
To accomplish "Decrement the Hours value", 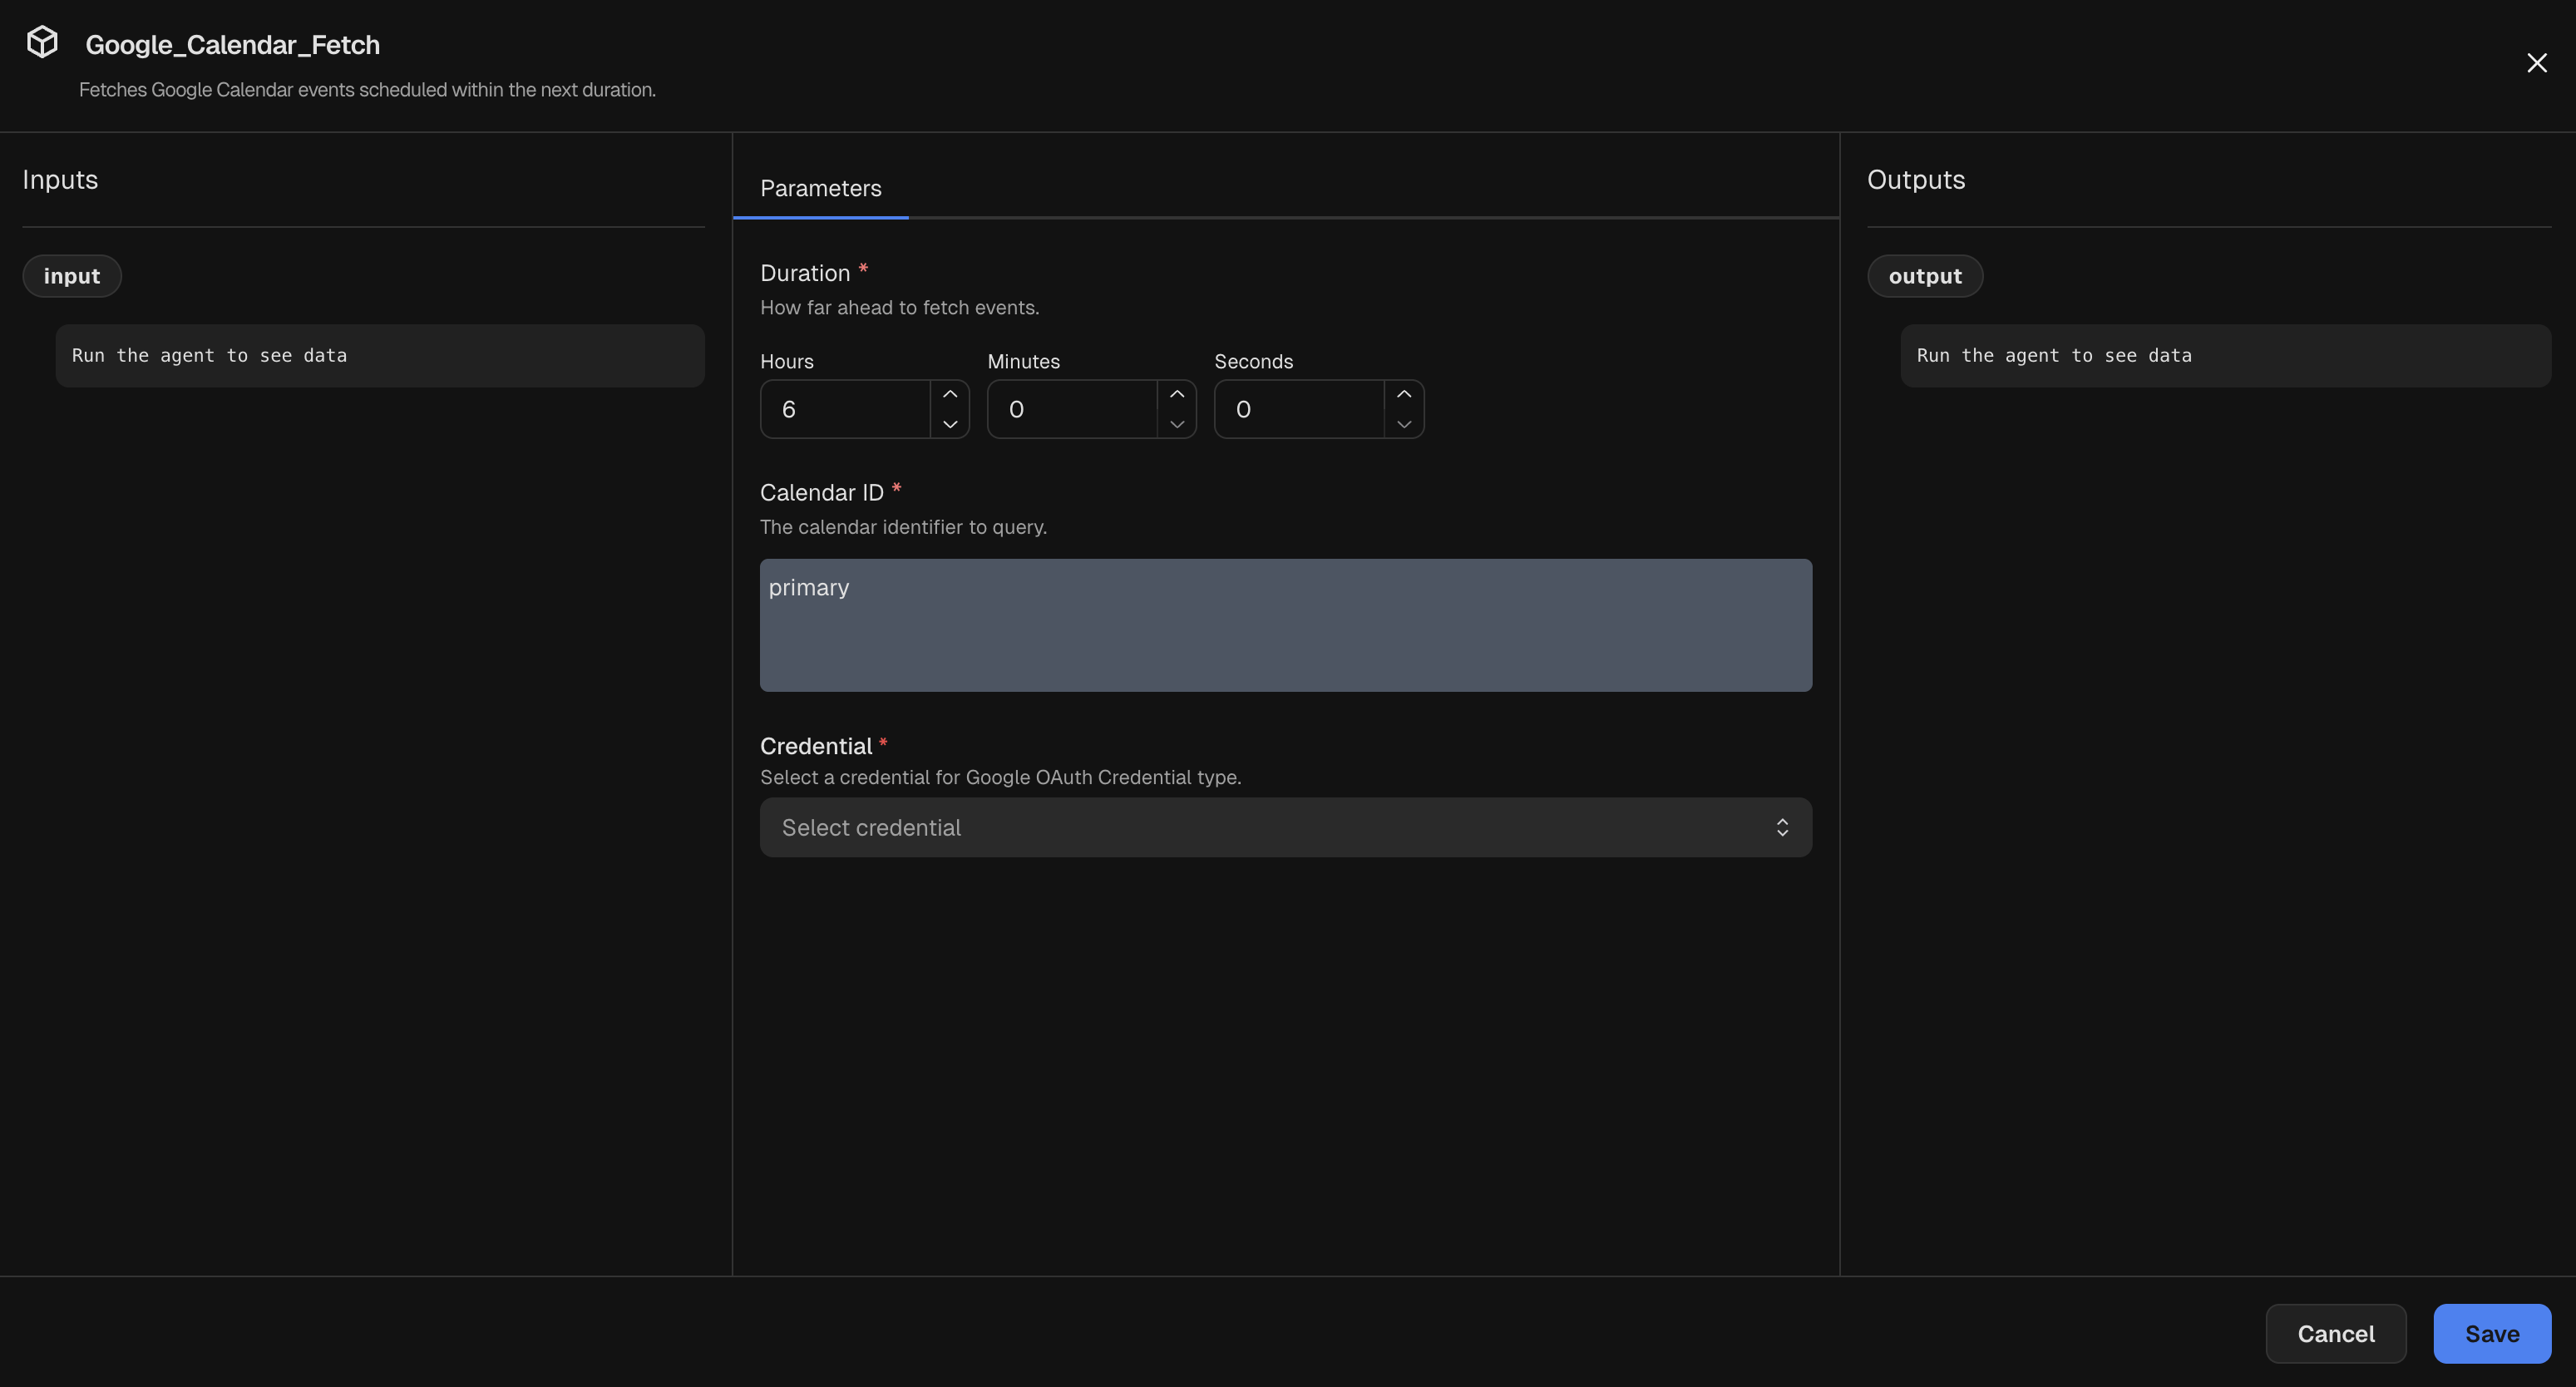I will point(950,424).
